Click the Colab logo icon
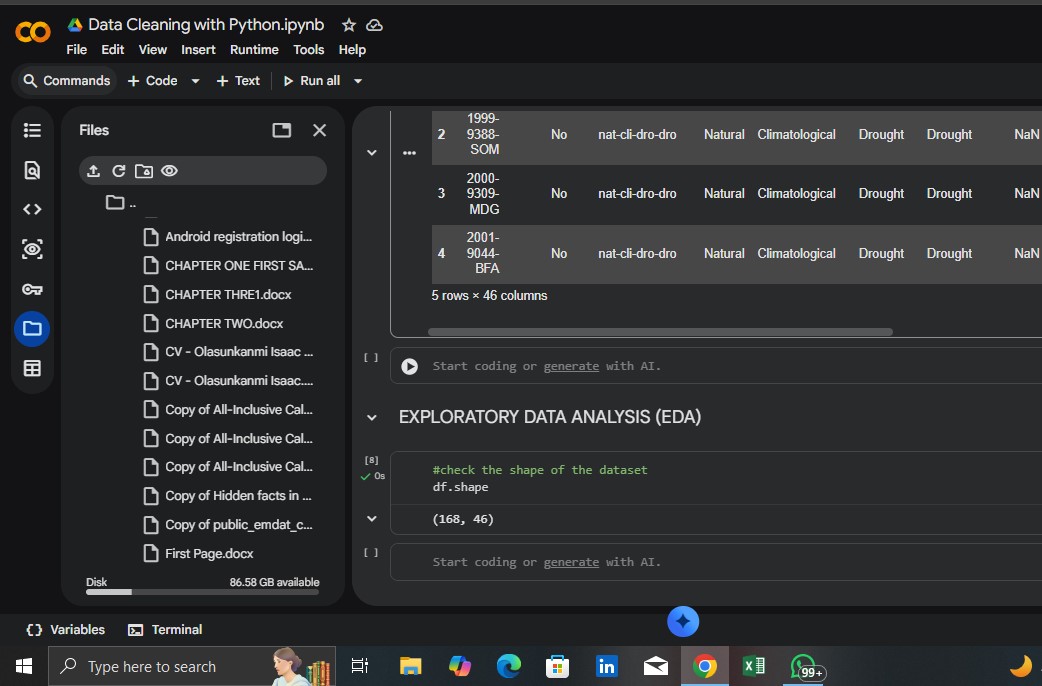The height and width of the screenshot is (686, 1042). pyautogui.click(x=33, y=31)
